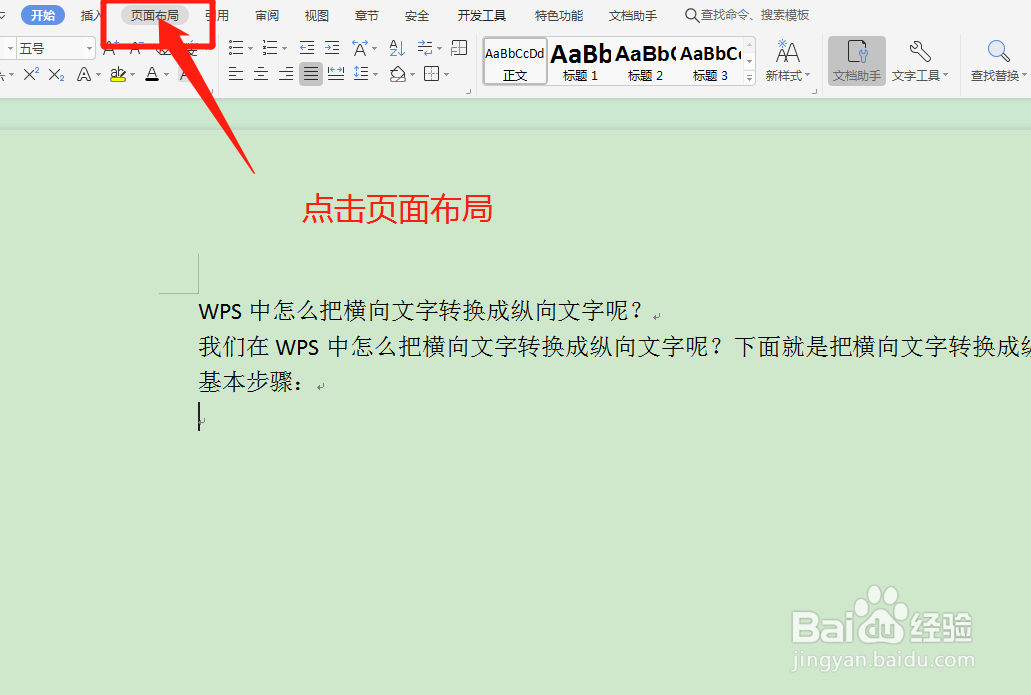Open the styles pane dialog launcher
The height and width of the screenshot is (695, 1031).
tap(814, 92)
